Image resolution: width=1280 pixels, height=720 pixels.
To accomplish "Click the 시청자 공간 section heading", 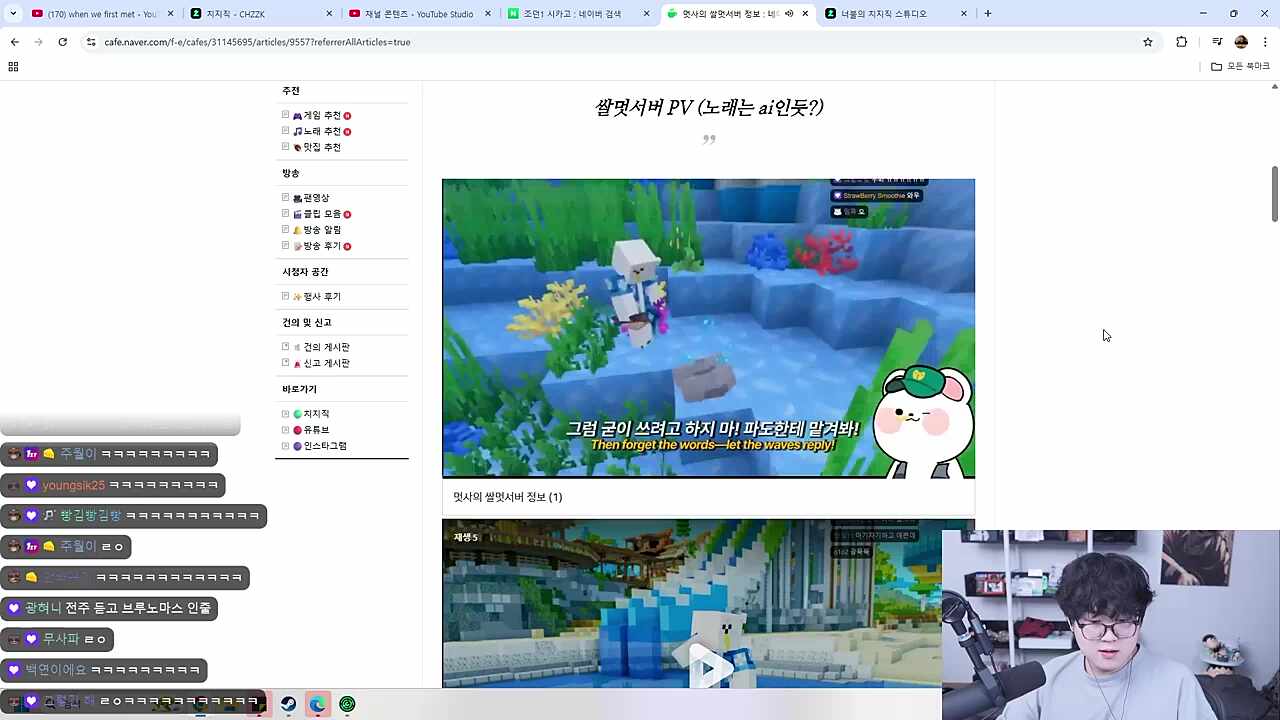I will (305, 272).
